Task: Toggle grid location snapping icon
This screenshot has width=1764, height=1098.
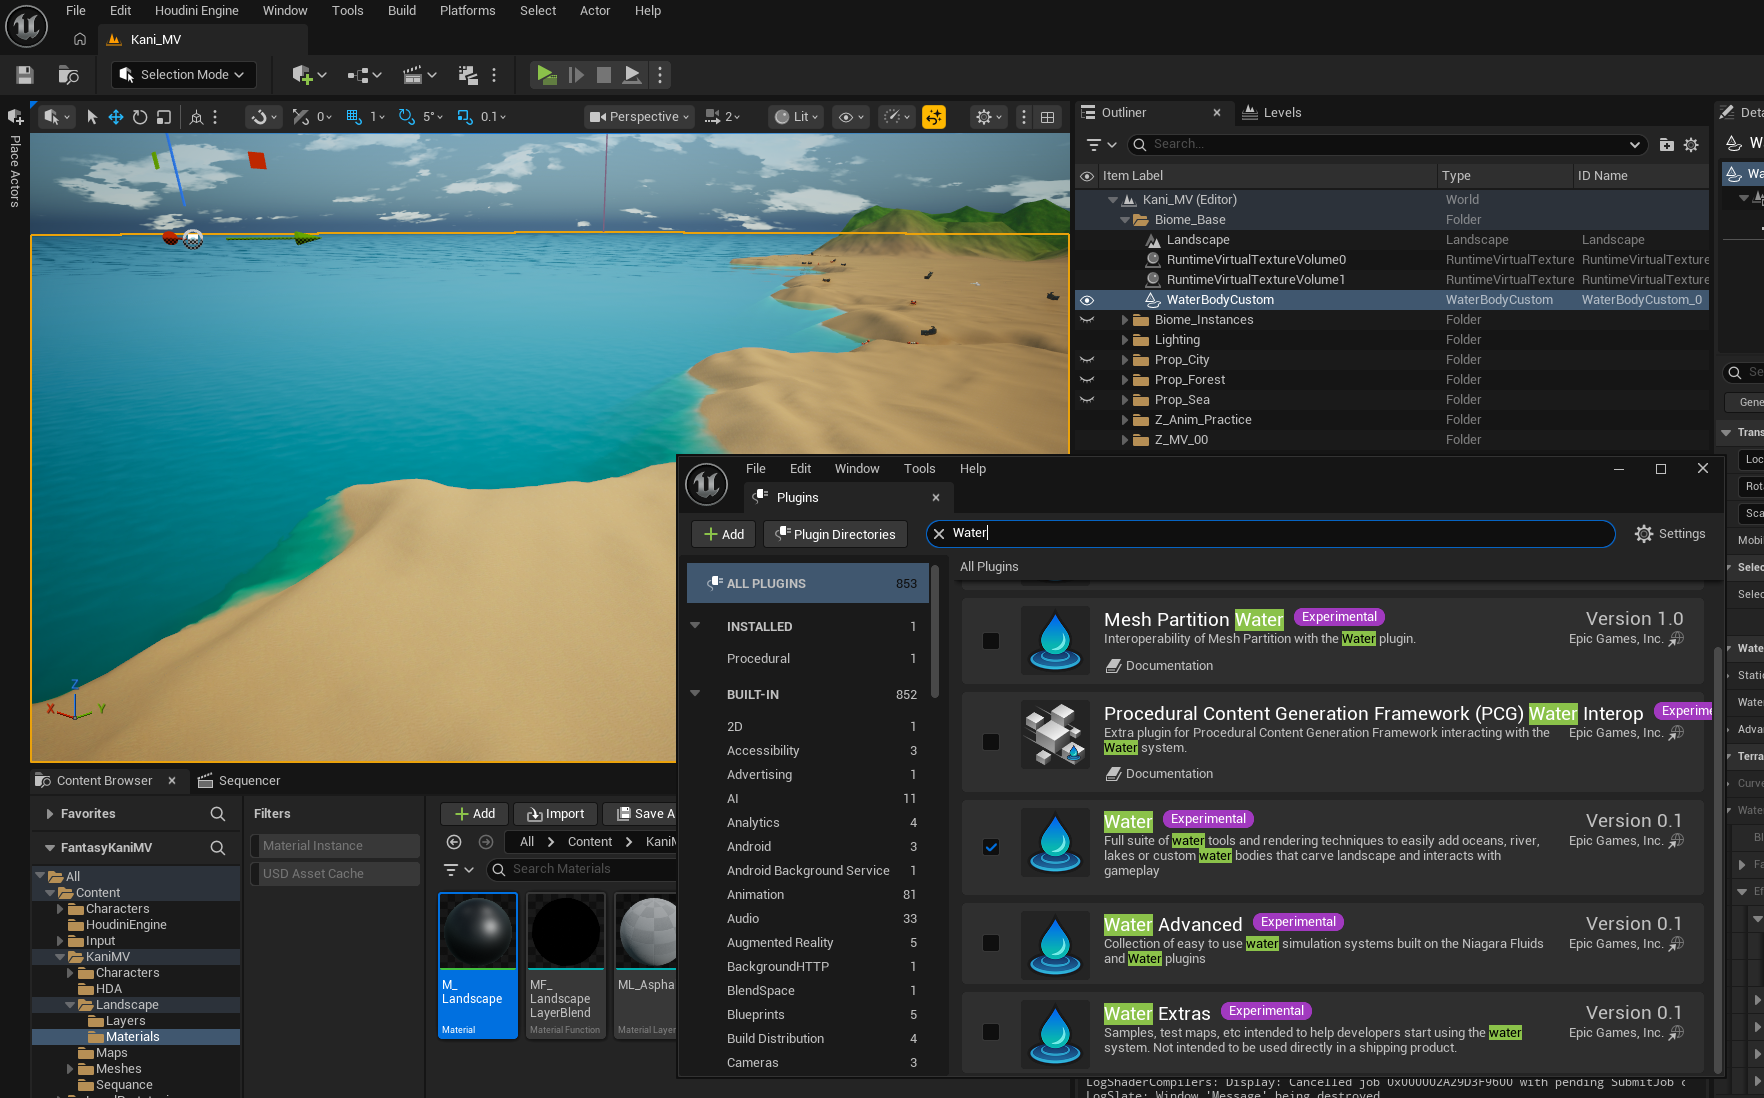Action: click(x=354, y=117)
